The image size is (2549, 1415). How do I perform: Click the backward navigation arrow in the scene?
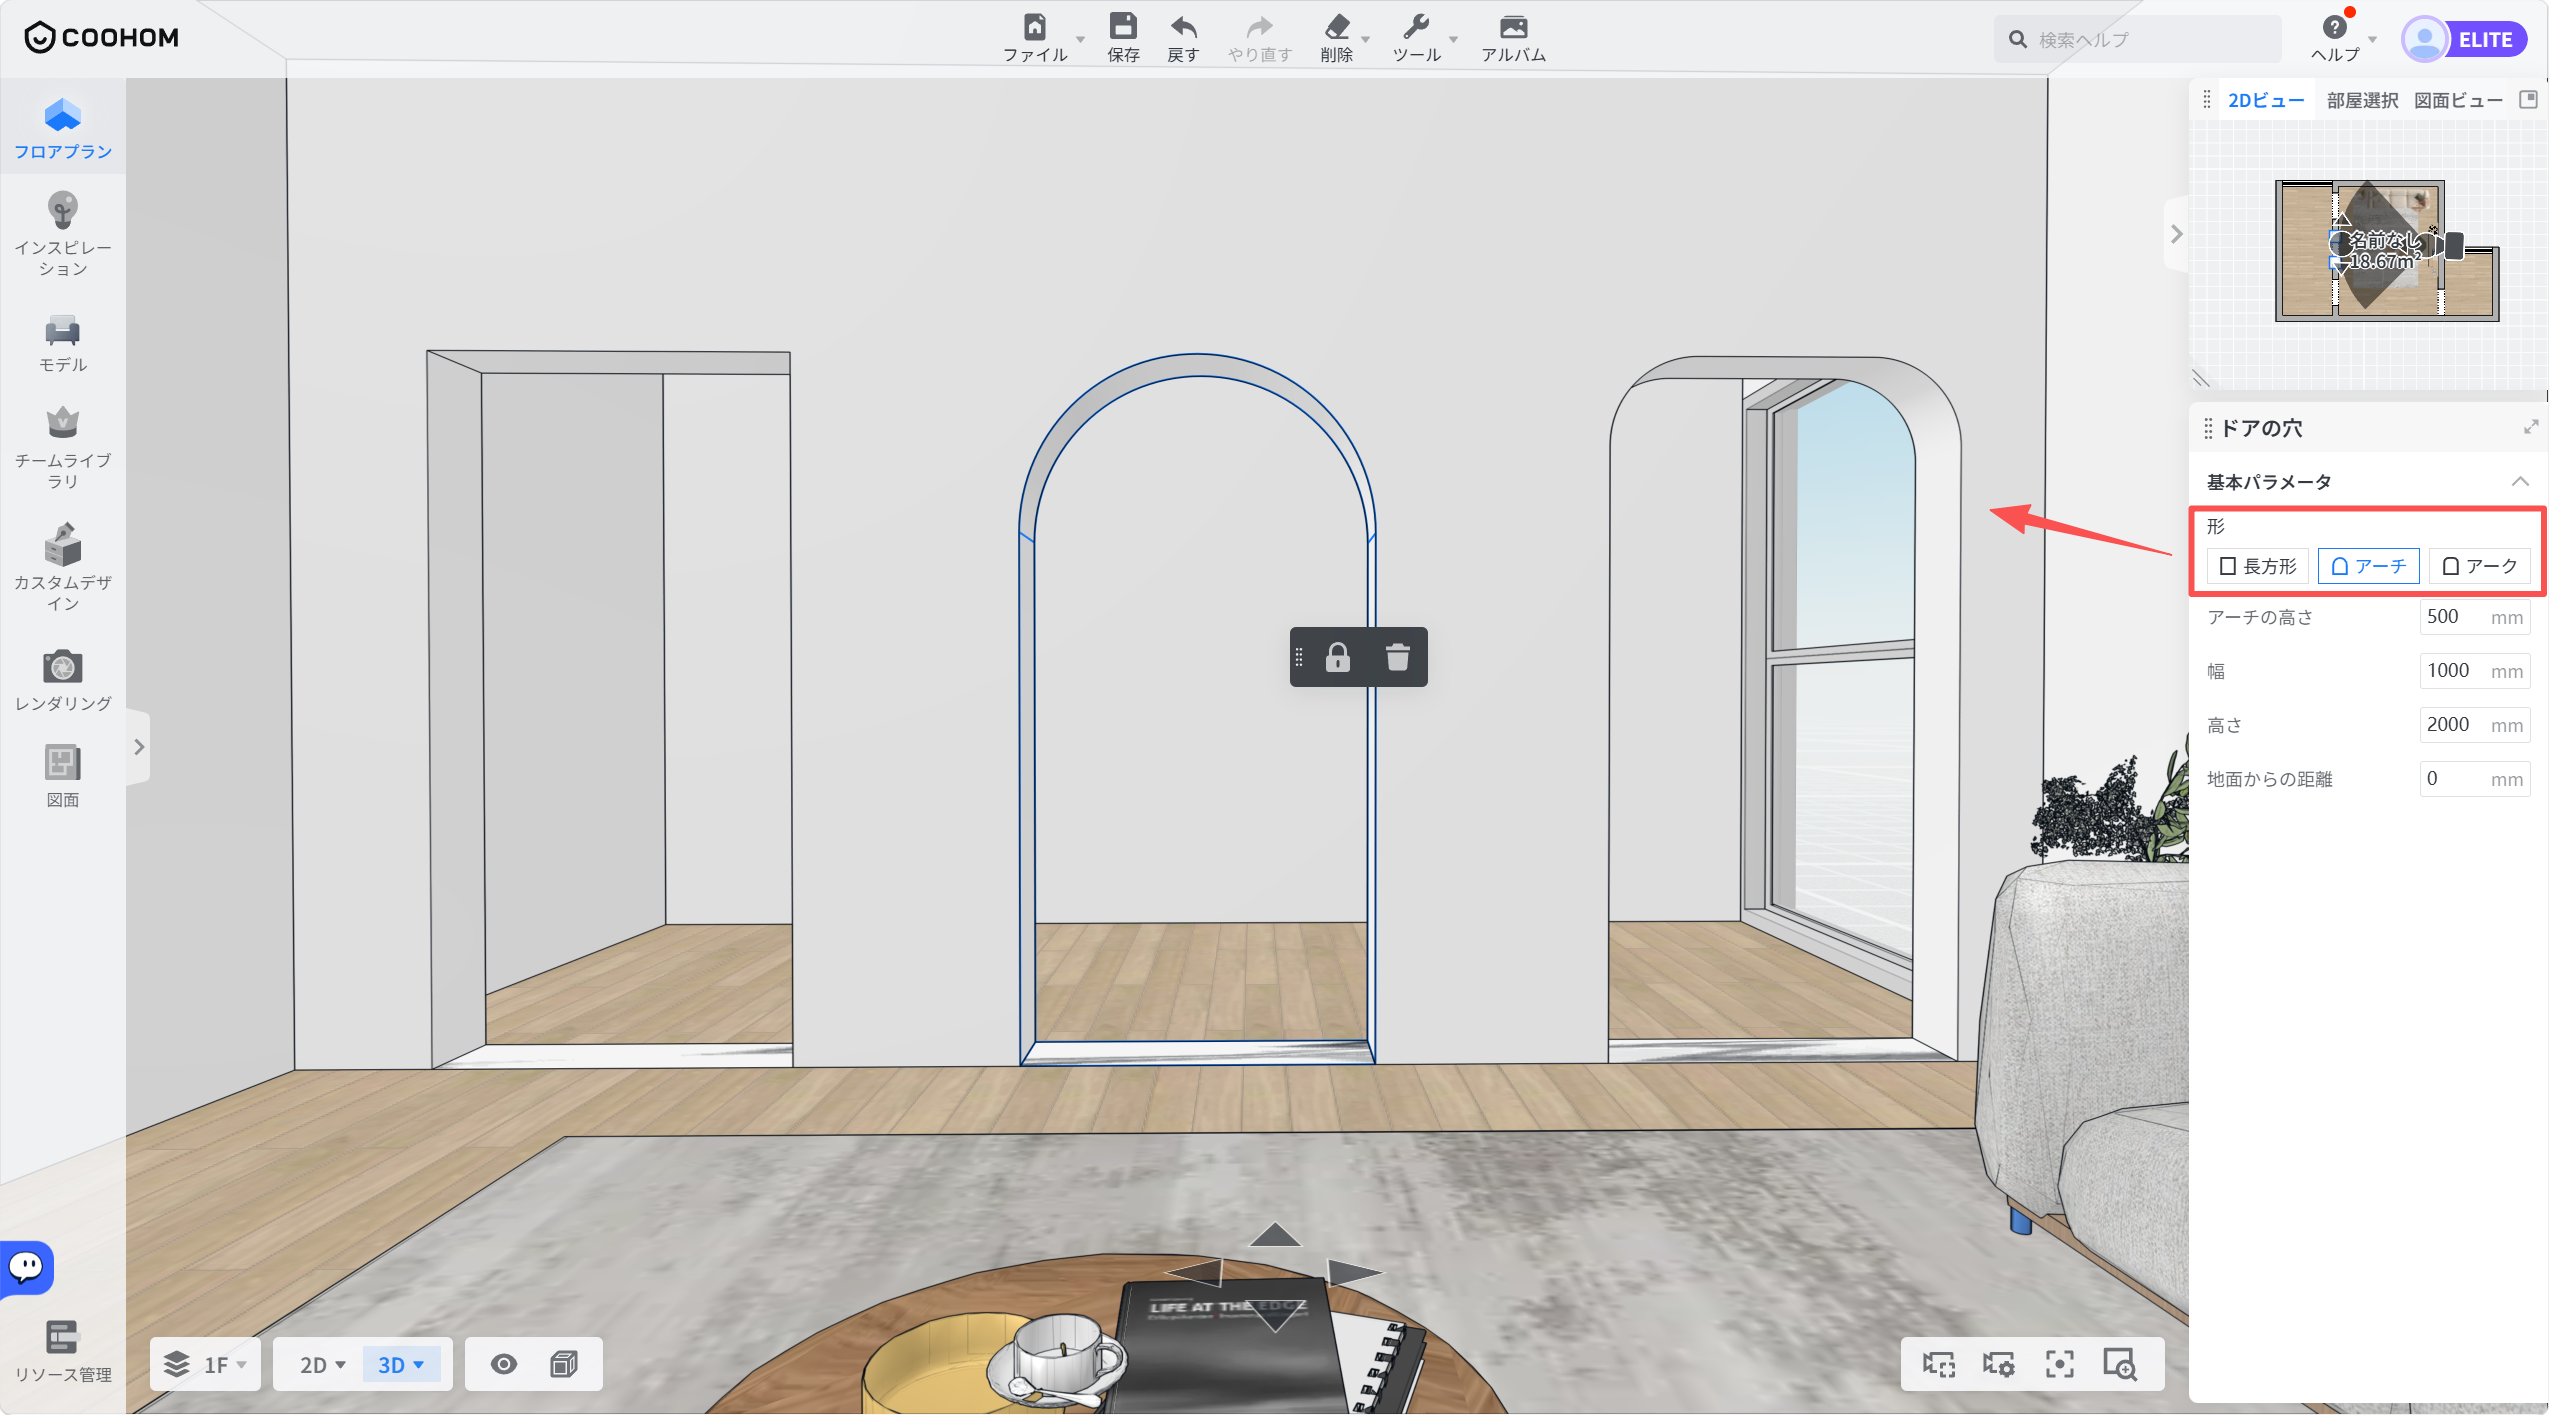tap(1275, 1316)
